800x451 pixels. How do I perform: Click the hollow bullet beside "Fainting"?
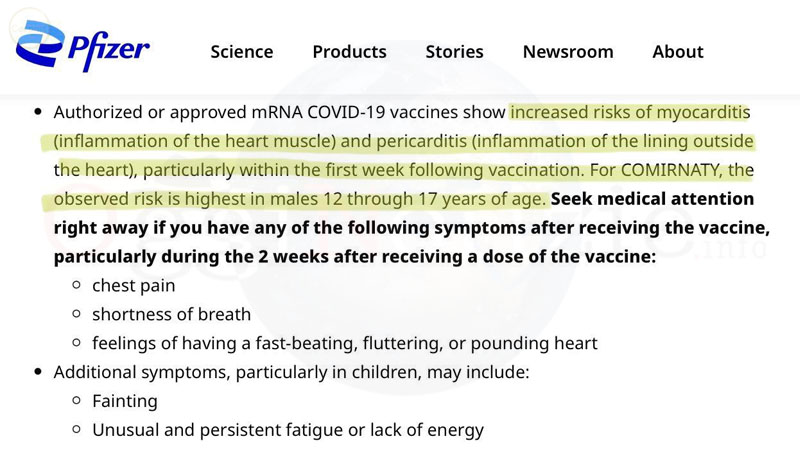point(77,402)
